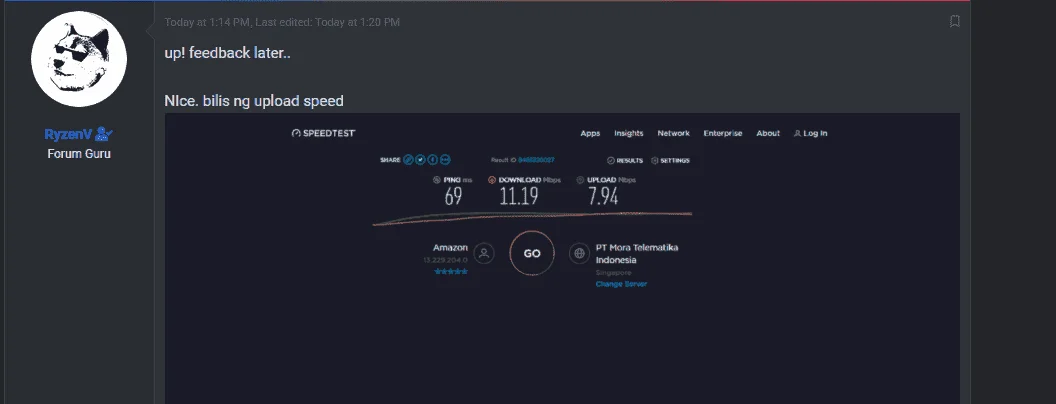Image resolution: width=1056 pixels, height=404 pixels.
Task: Click the user icon next to Amazon
Action: (x=484, y=254)
